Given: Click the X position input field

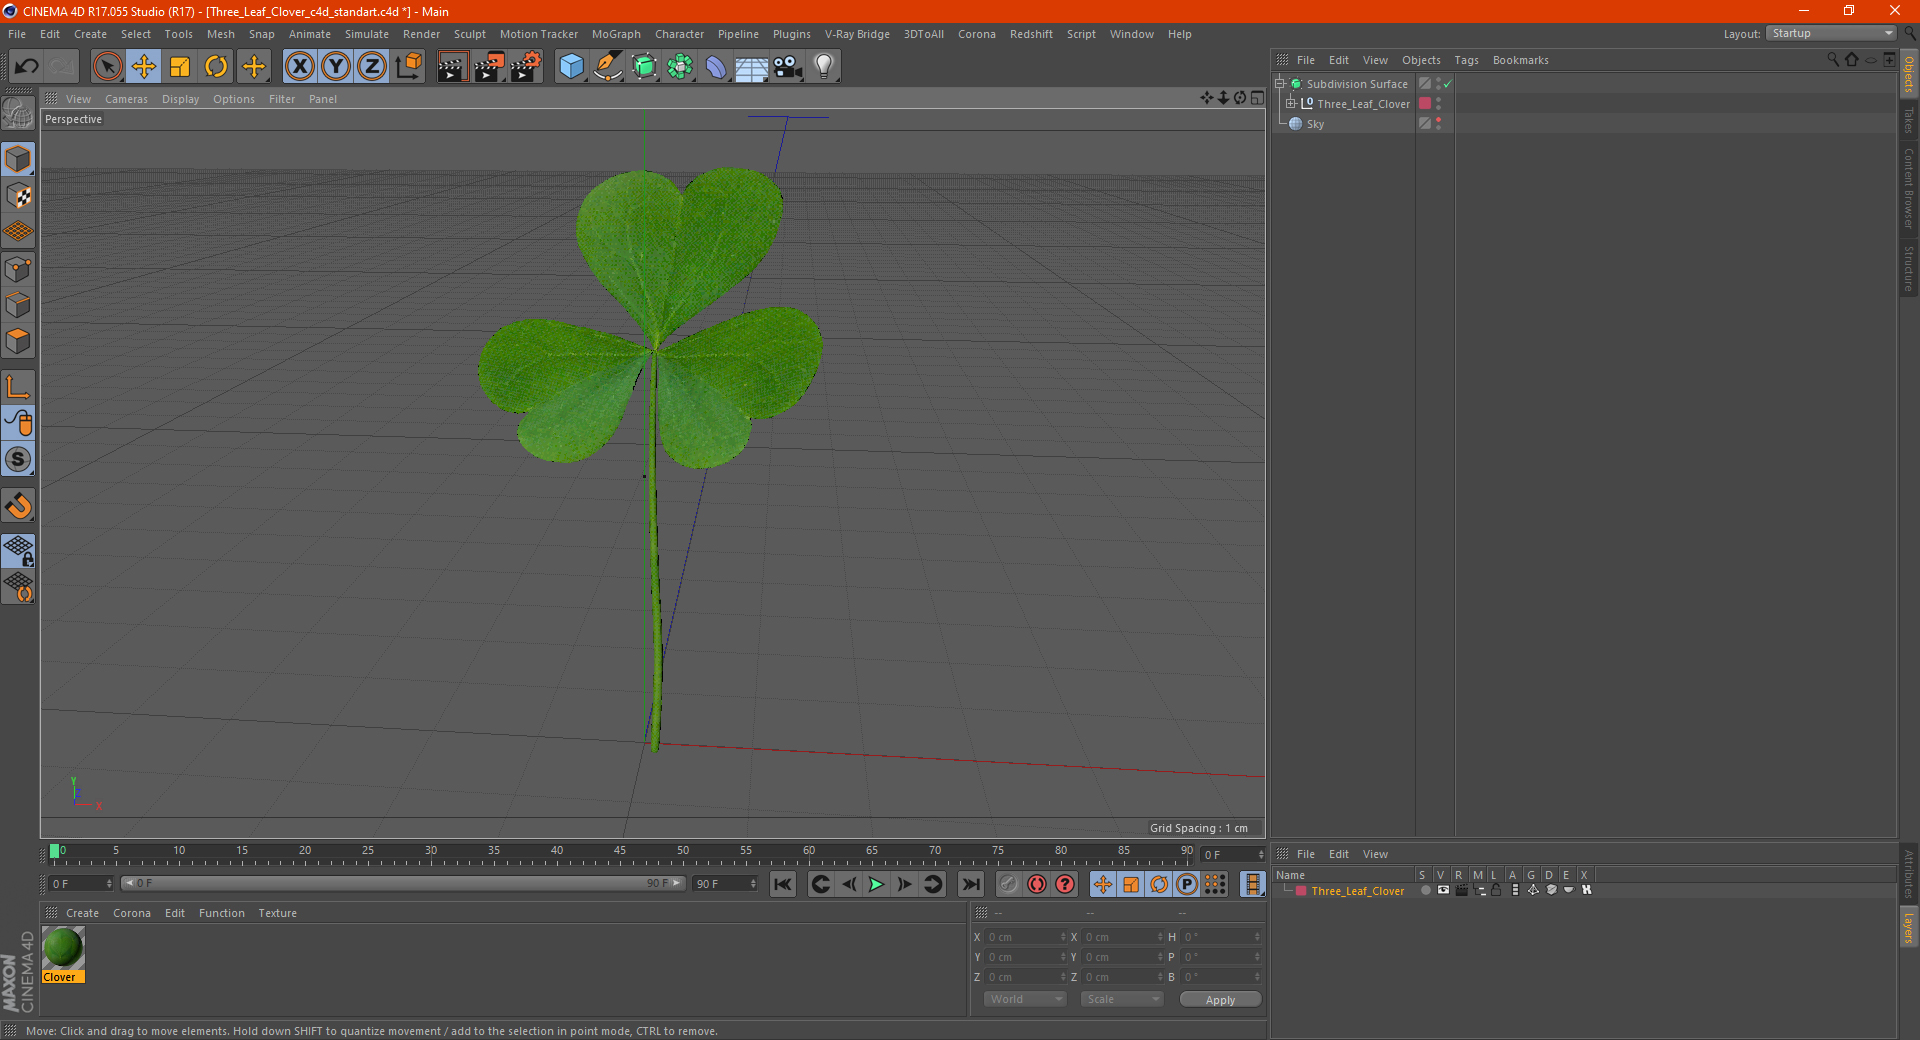Looking at the screenshot, I should [x=1026, y=937].
